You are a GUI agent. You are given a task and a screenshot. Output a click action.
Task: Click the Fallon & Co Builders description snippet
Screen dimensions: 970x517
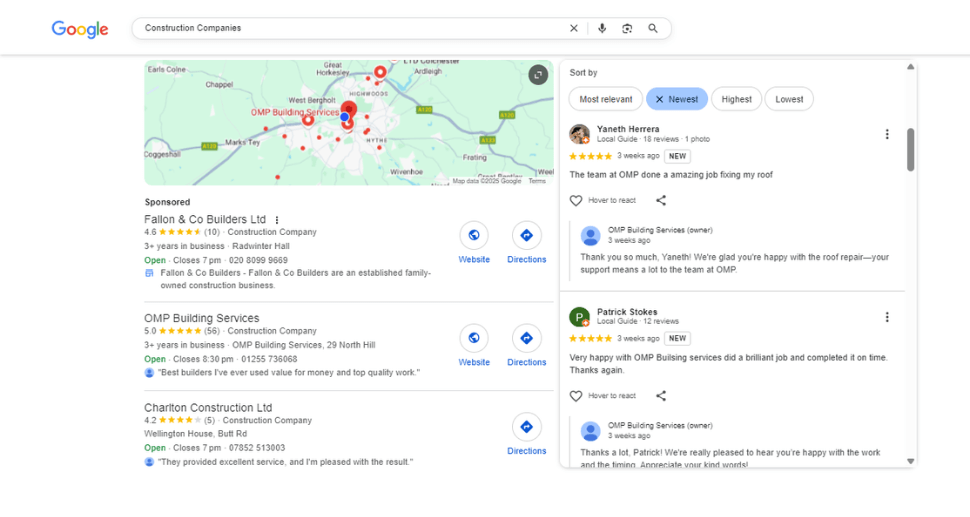(296, 279)
